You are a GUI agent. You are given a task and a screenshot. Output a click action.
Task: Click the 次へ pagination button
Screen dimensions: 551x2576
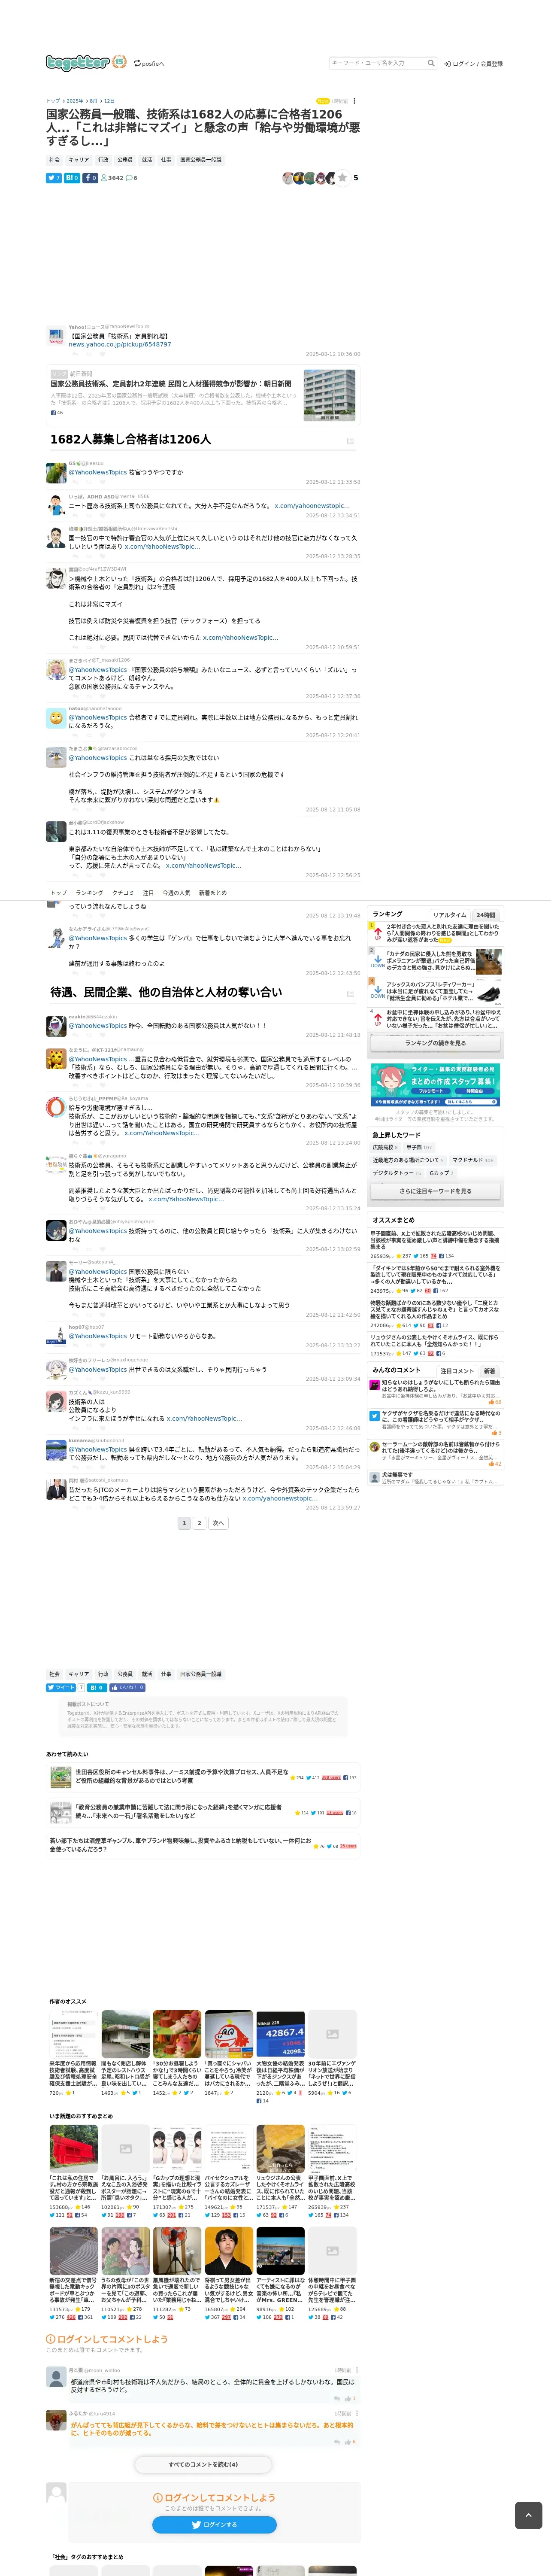[218, 1523]
